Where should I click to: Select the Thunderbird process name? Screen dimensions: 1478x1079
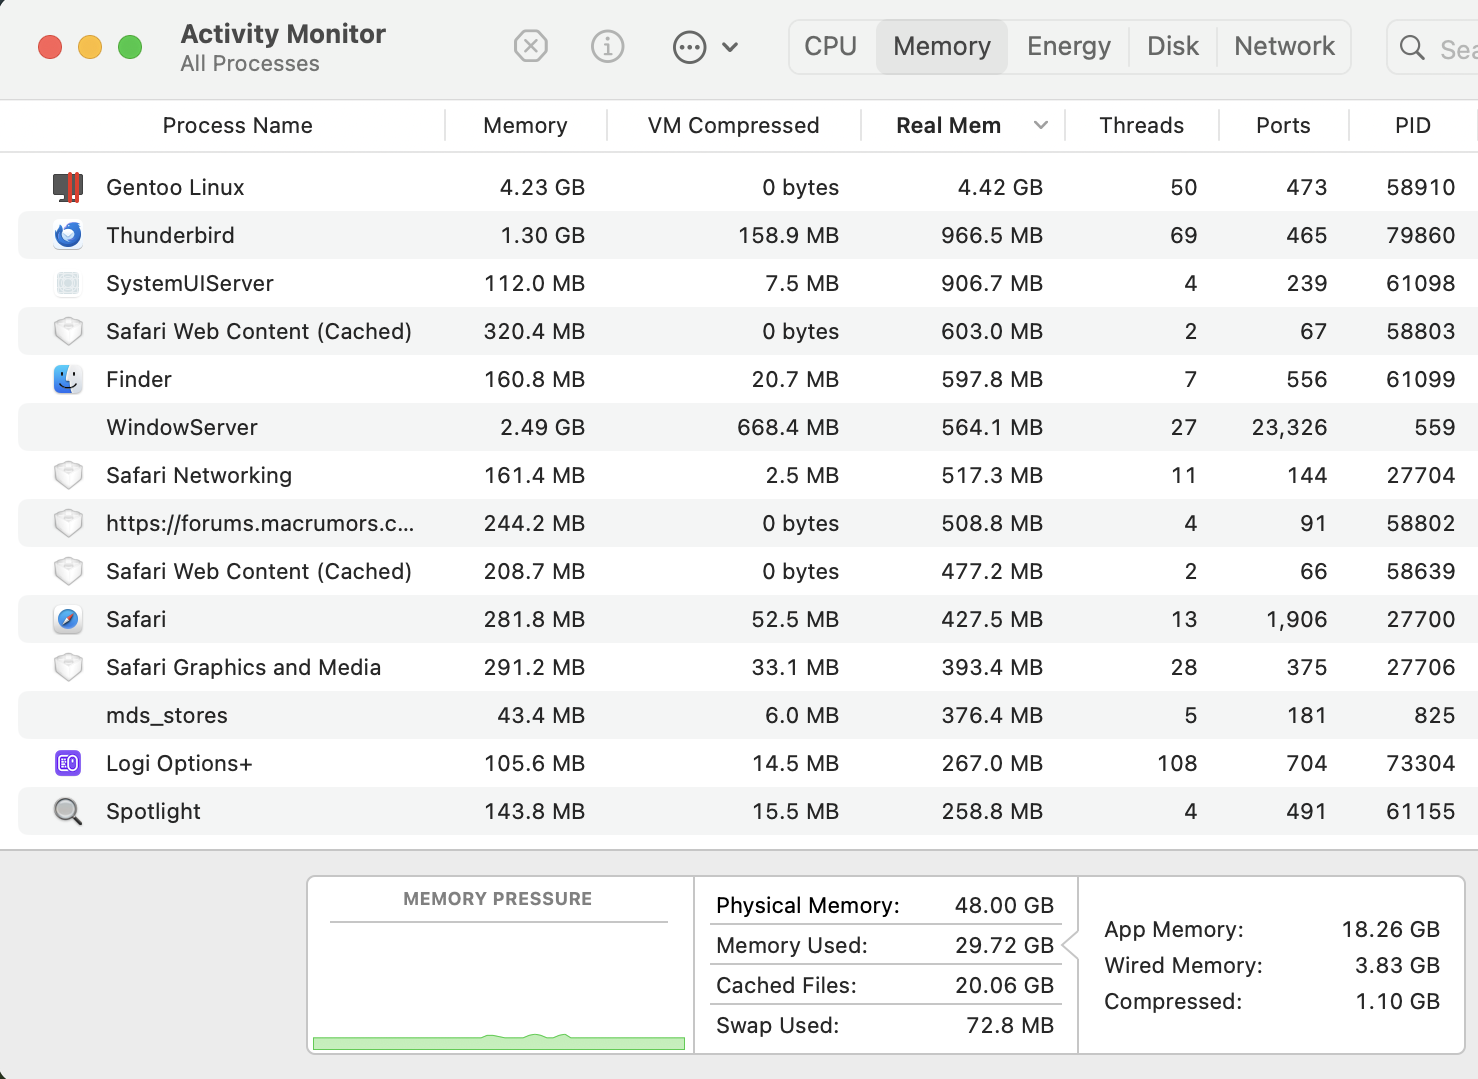(x=170, y=235)
